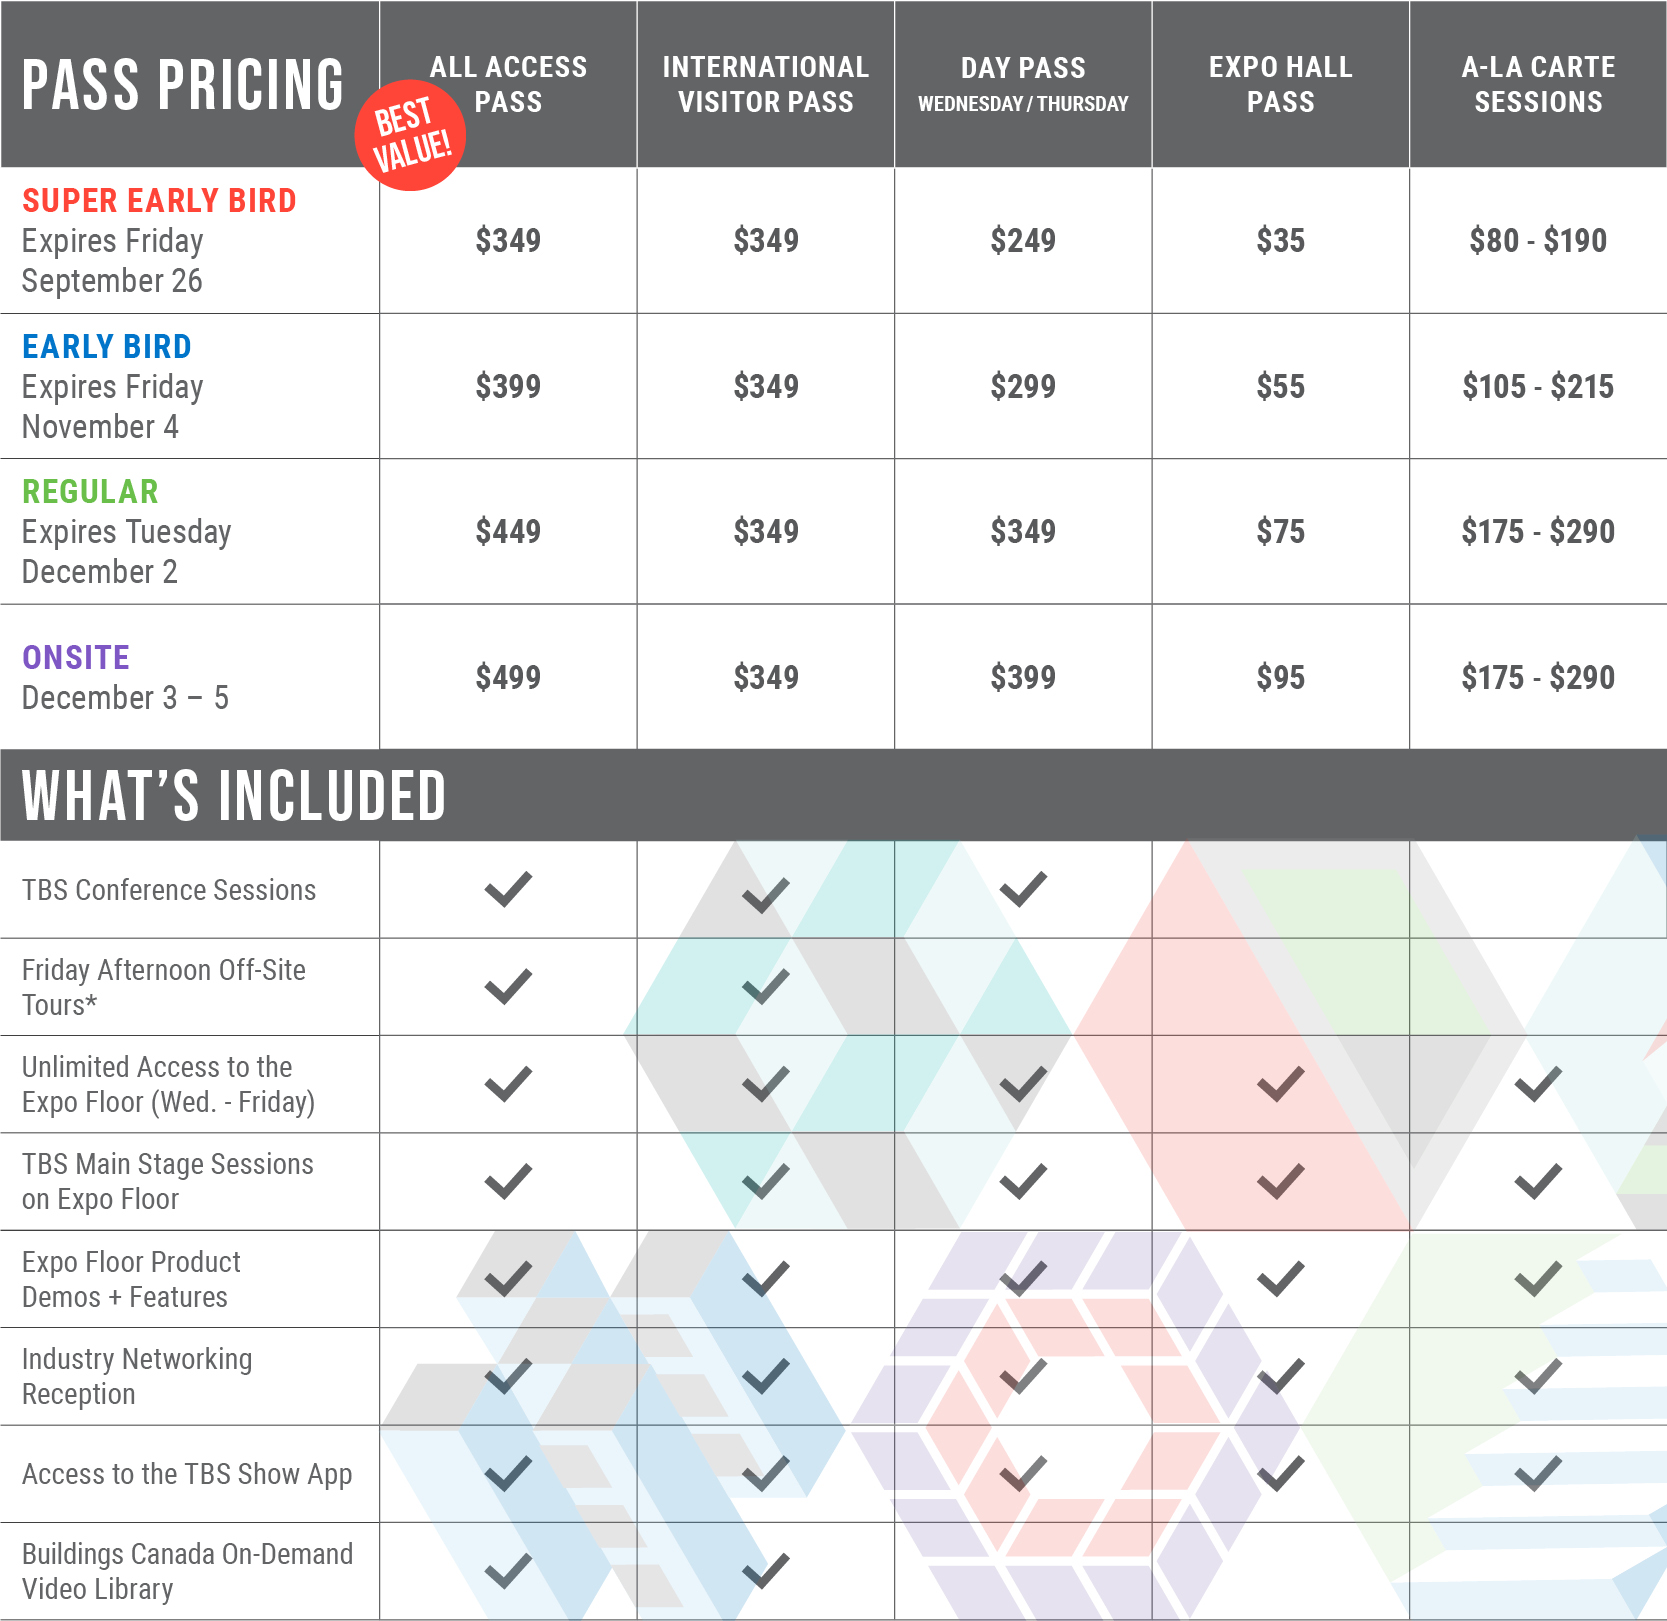Click Expo Hall checkmark for Industry Networking Reception
The height and width of the screenshot is (1621, 1667).
pyautogui.click(x=1281, y=1376)
